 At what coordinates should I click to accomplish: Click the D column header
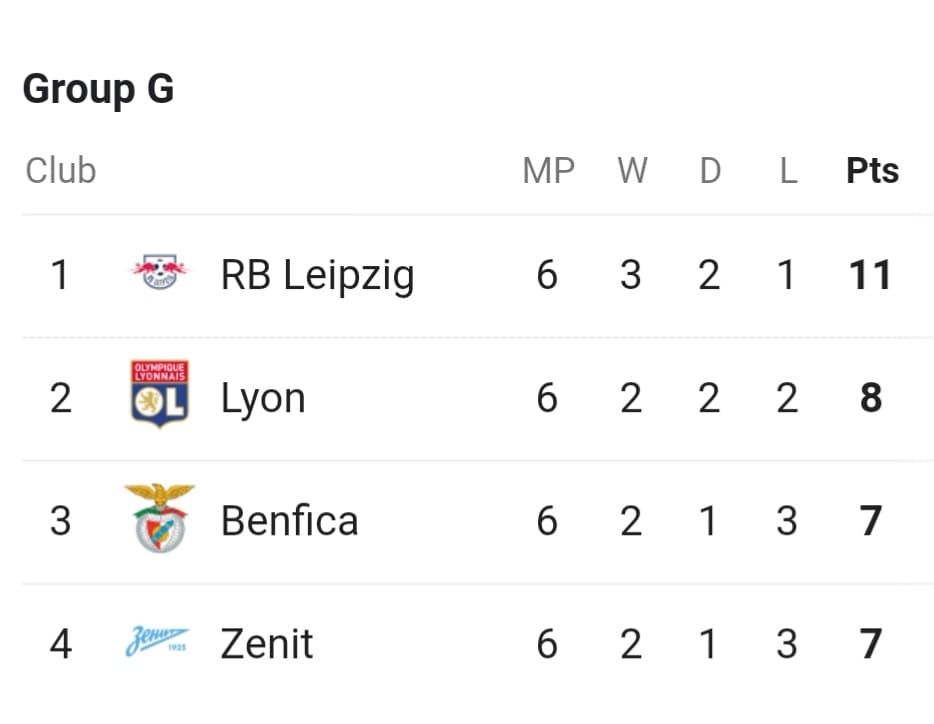(x=710, y=171)
